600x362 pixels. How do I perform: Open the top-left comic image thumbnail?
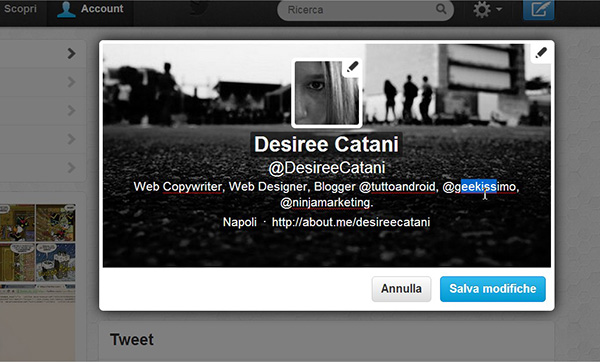click(17, 223)
